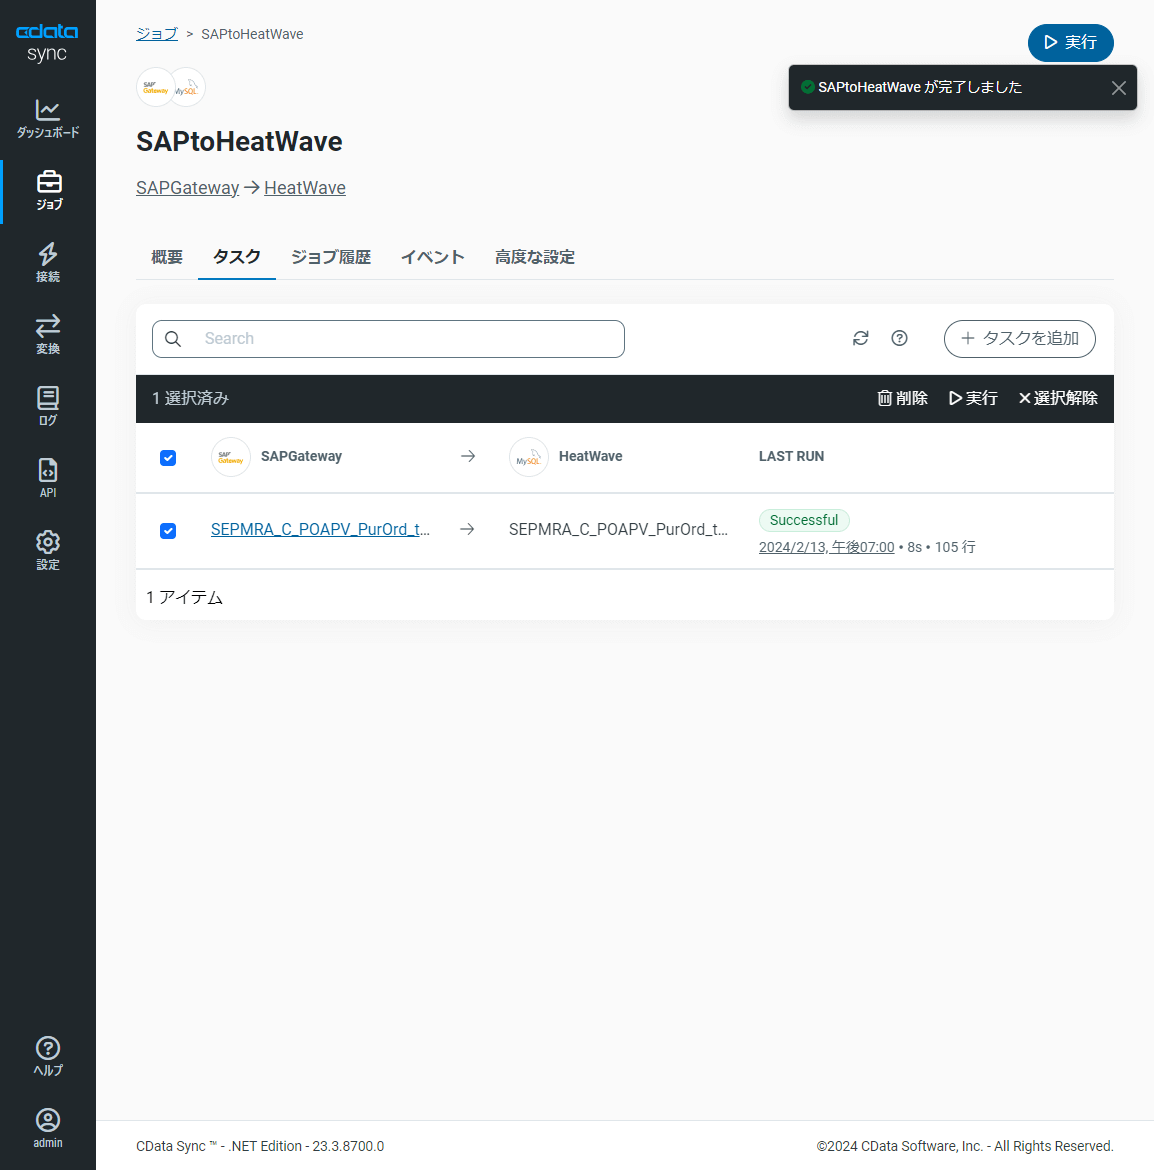Click the 1 選択済み selection count
The width and height of the screenshot is (1154, 1170).
(x=190, y=398)
